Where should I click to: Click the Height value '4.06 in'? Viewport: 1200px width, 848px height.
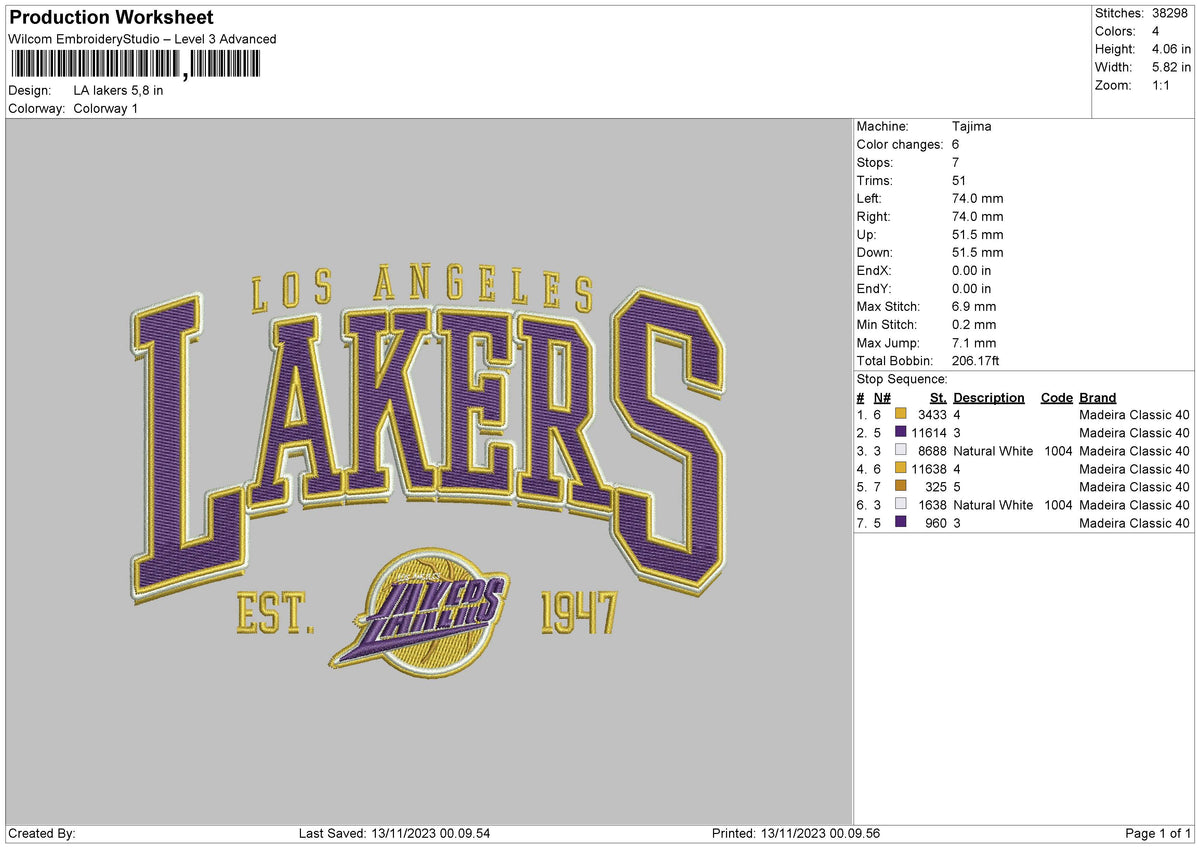[1171, 49]
